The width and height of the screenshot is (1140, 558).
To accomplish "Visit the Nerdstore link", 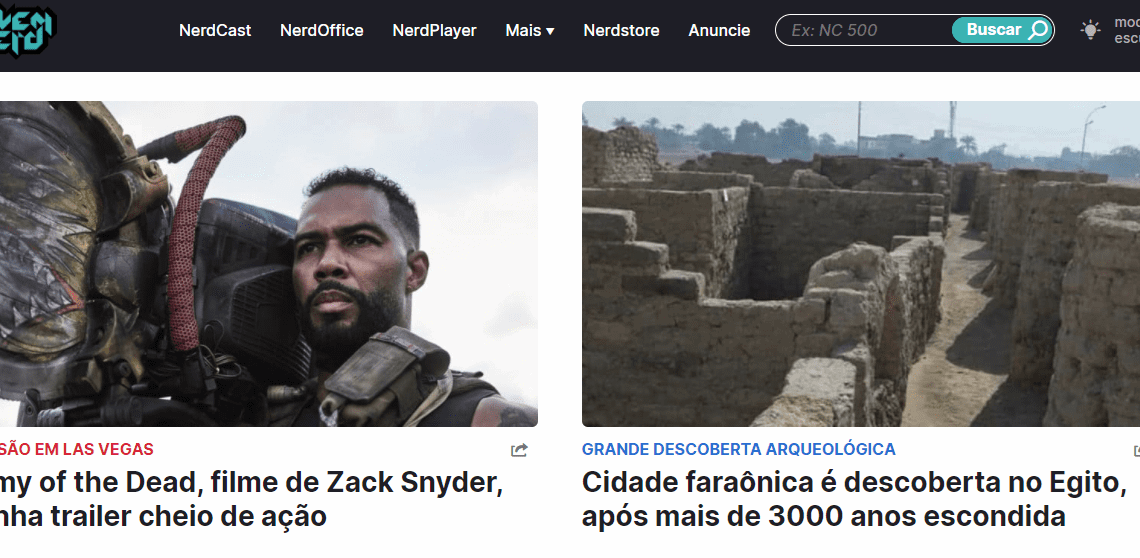I will click(x=621, y=31).
